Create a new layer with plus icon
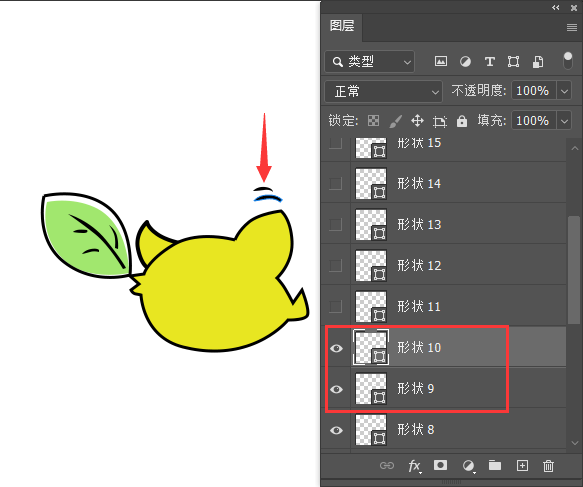The width and height of the screenshot is (583, 487). [x=522, y=465]
